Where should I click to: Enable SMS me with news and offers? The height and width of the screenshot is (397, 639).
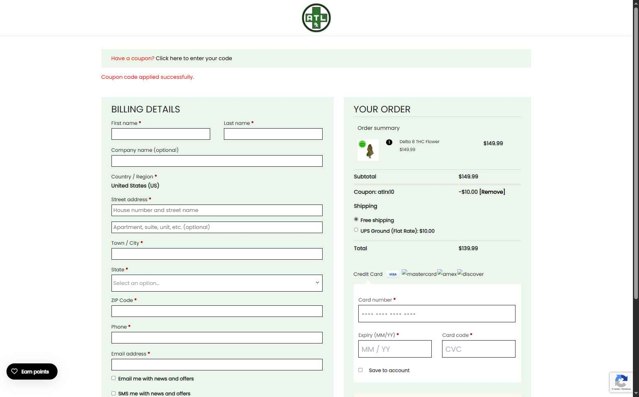click(x=114, y=393)
